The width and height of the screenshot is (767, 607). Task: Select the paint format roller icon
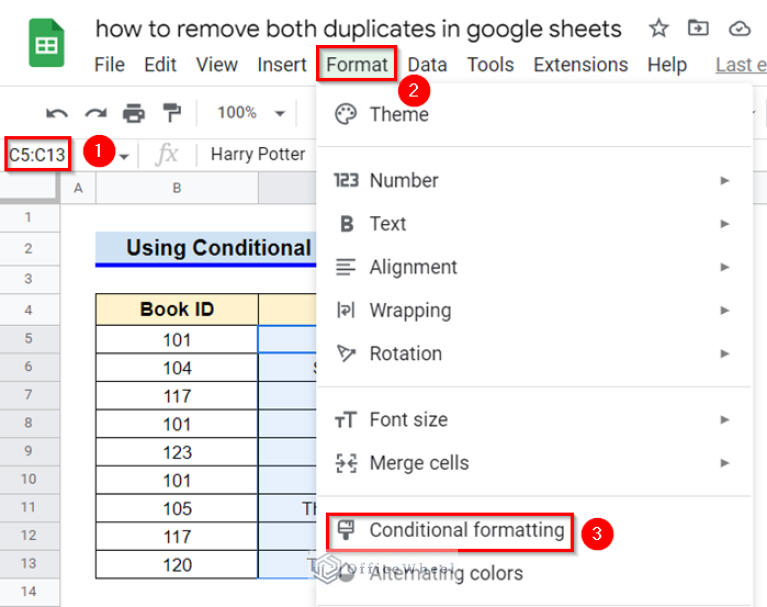pyautogui.click(x=171, y=113)
